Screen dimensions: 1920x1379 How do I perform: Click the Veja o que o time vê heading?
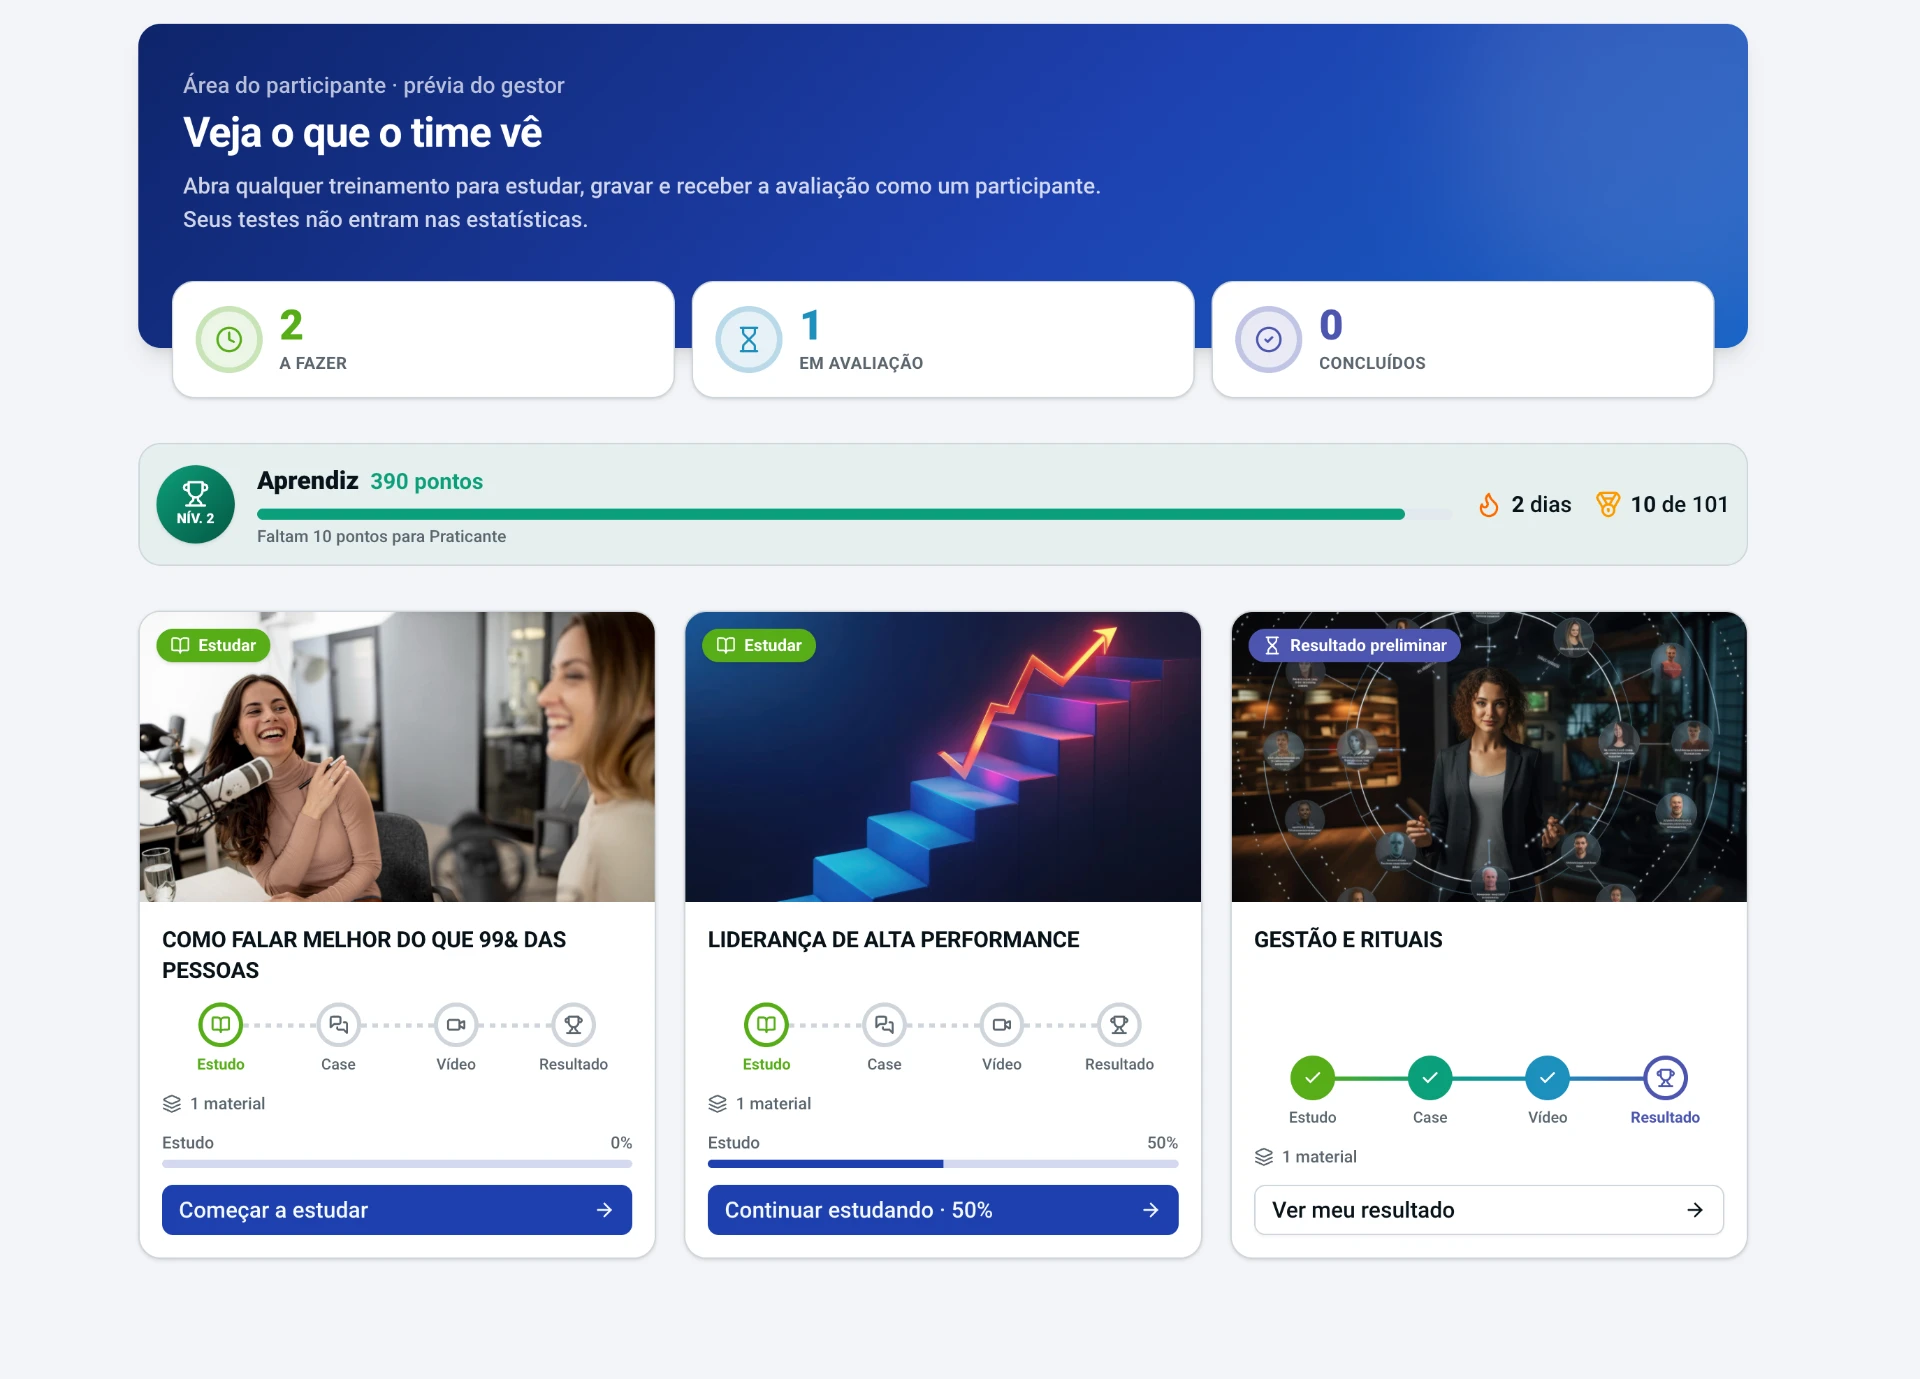[x=363, y=133]
